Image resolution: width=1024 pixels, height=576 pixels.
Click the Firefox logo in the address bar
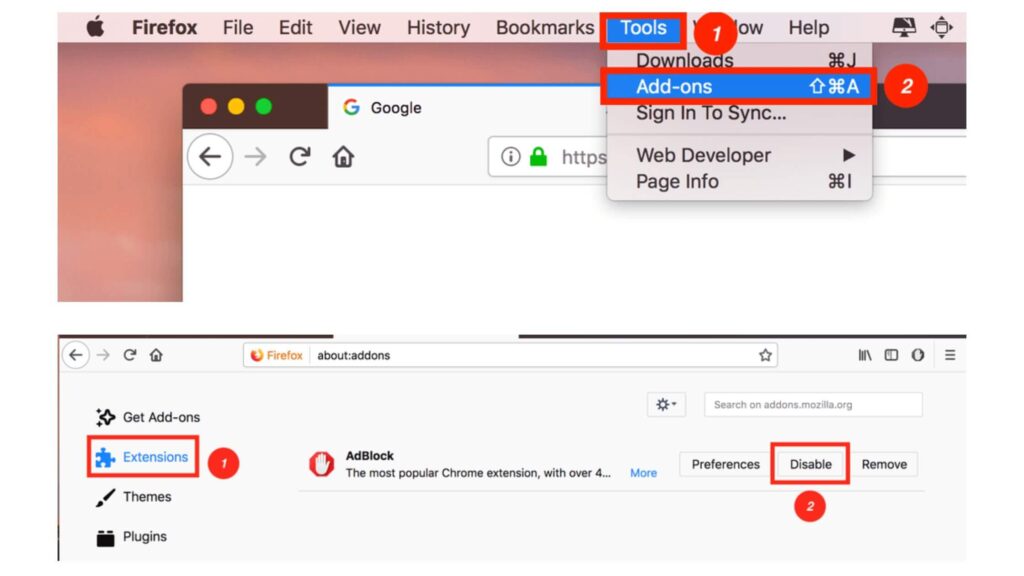click(258, 355)
